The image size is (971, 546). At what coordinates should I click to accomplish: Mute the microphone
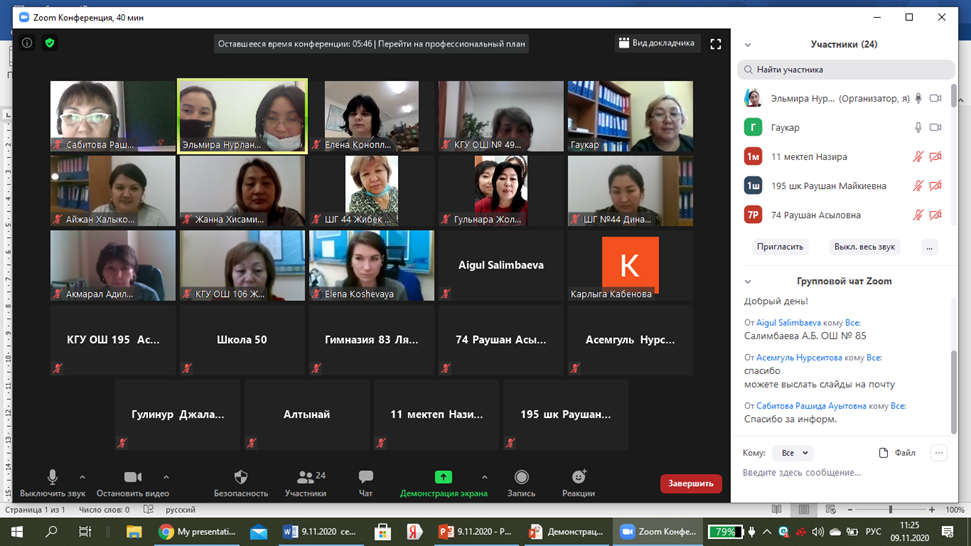pyautogui.click(x=53, y=483)
